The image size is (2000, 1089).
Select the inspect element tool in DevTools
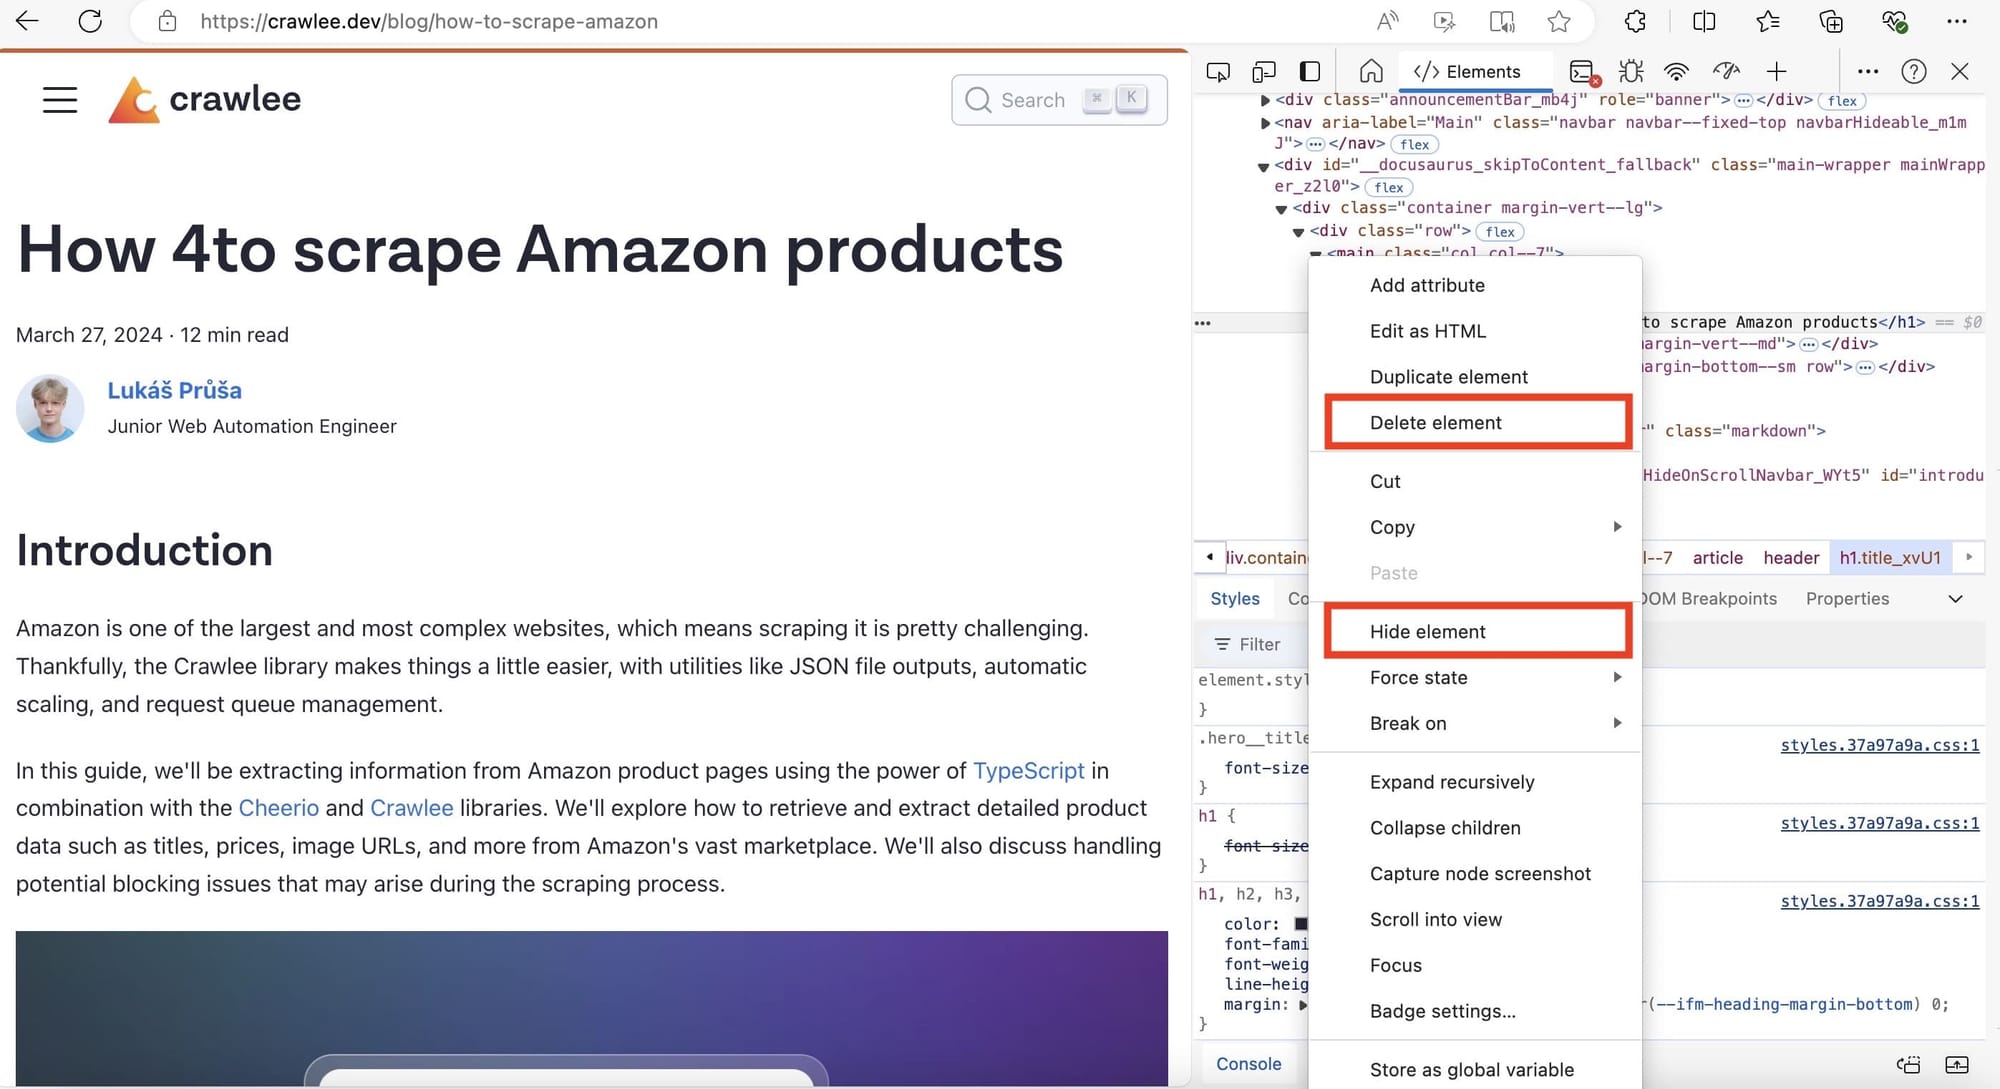pyautogui.click(x=1218, y=71)
